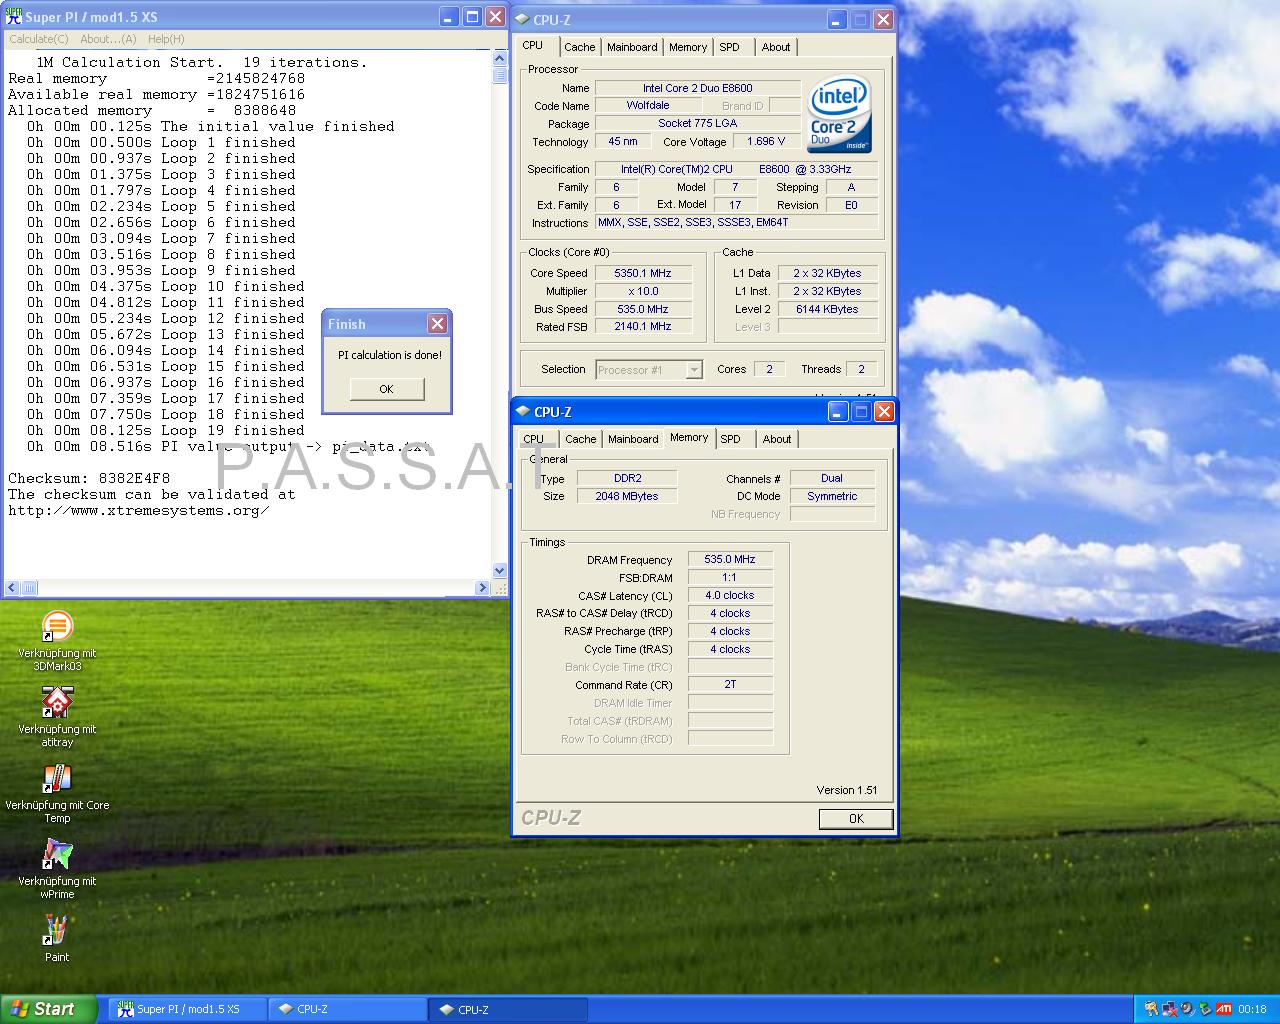1280x1024 pixels.
Task: Select SPD tab in lower CPU-Z window
Action: 731,439
